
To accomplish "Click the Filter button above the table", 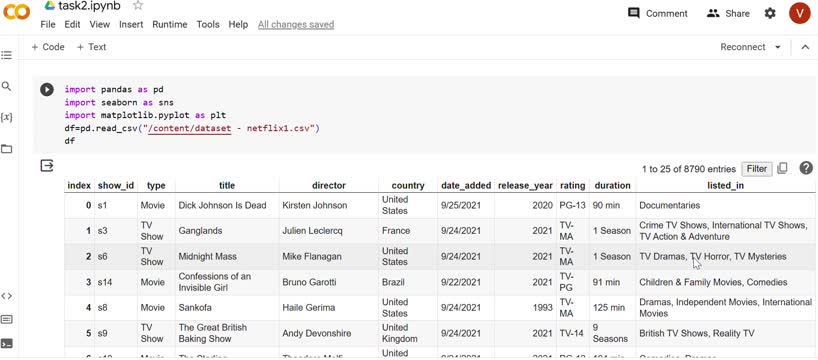I will (x=756, y=169).
